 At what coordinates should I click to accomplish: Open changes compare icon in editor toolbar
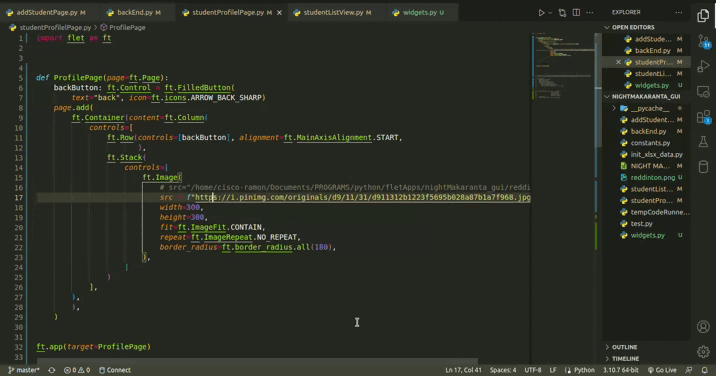point(562,13)
